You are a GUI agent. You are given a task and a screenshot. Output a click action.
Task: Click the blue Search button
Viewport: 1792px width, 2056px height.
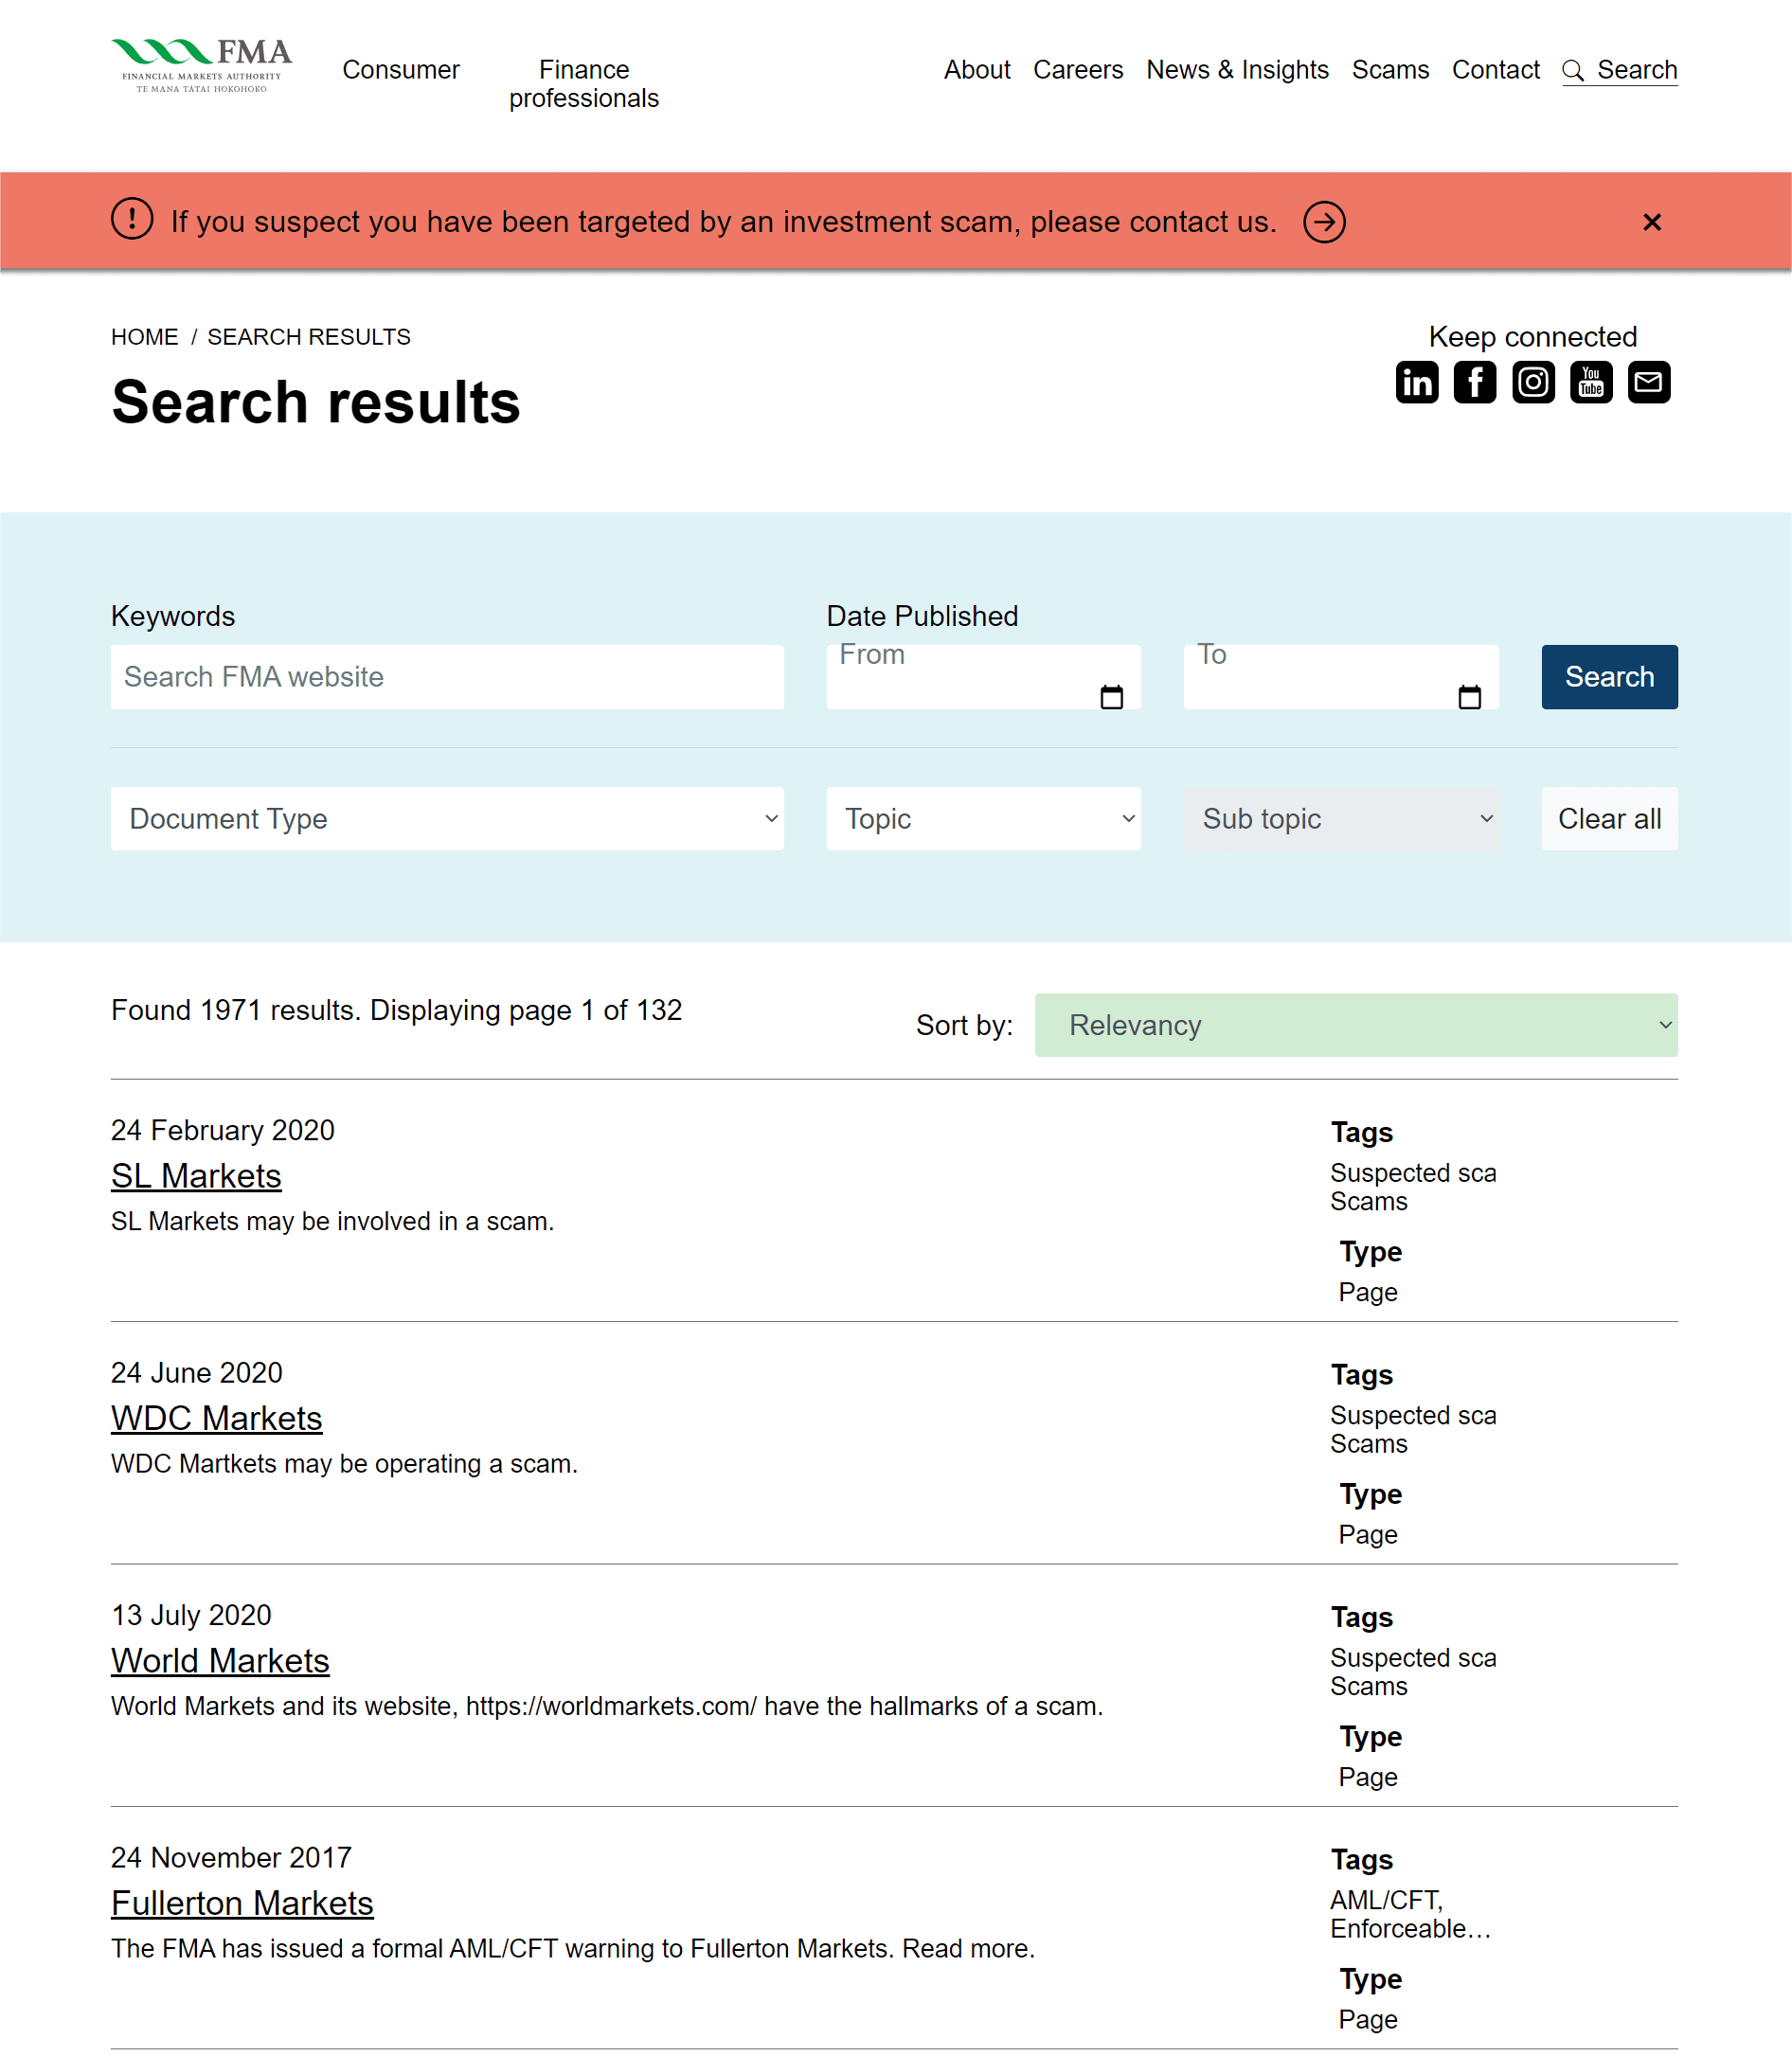tap(1609, 677)
